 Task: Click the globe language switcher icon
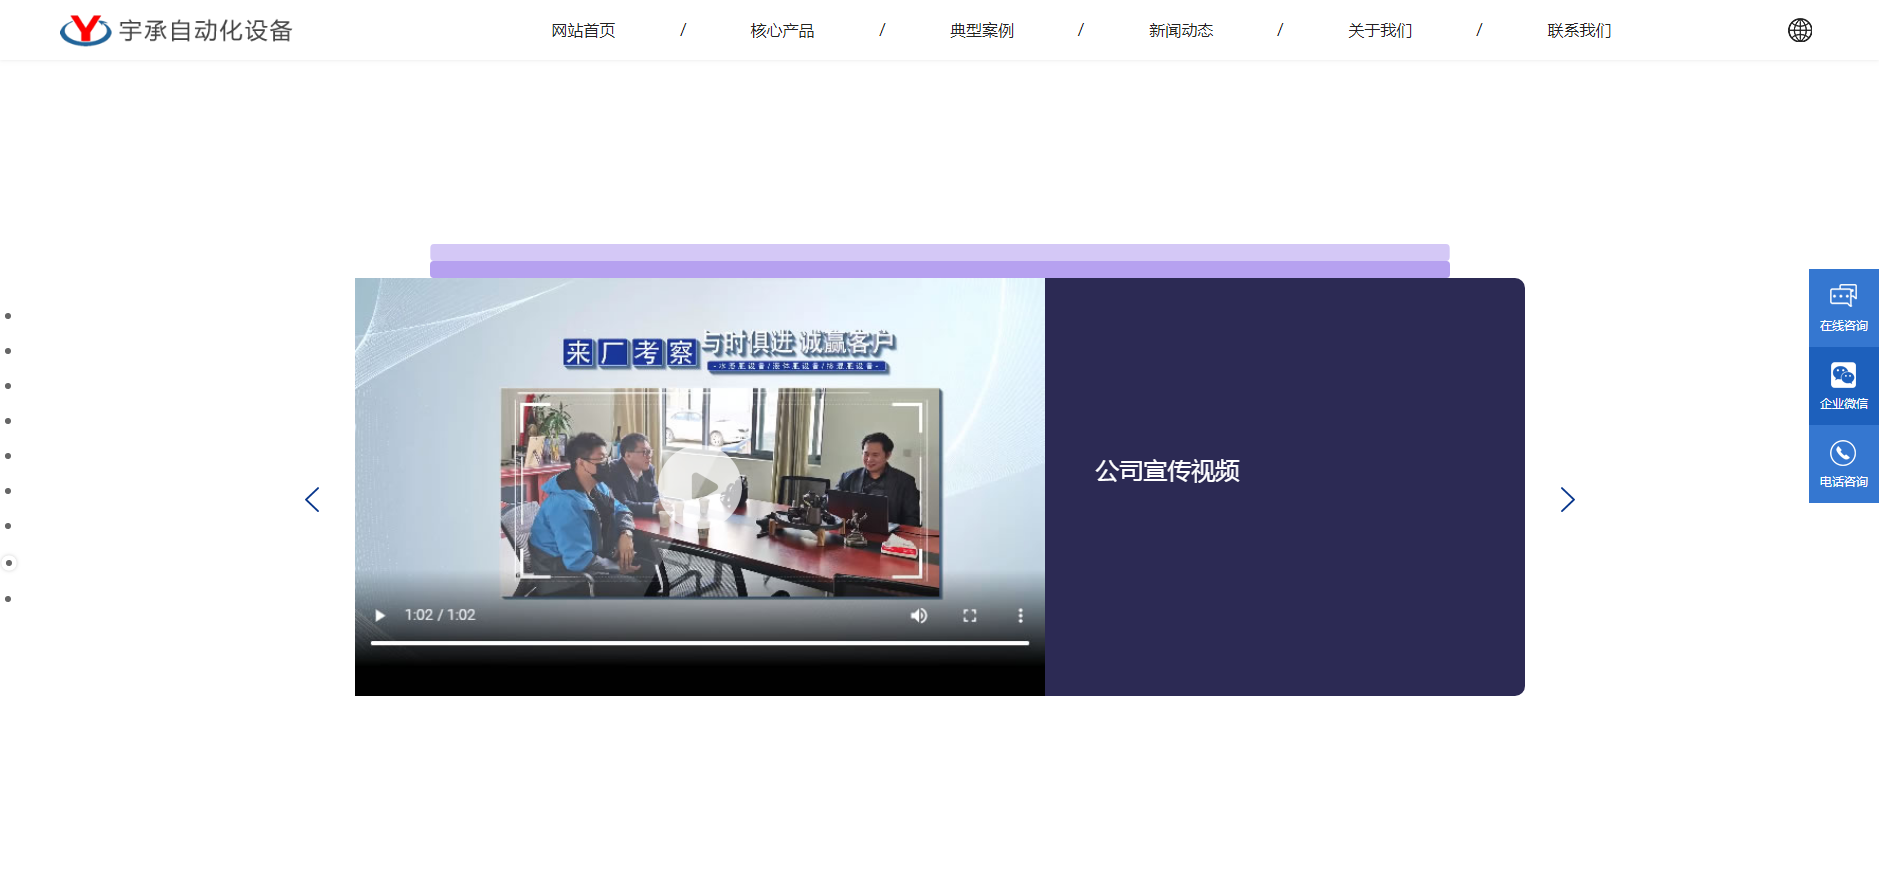click(x=1799, y=30)
